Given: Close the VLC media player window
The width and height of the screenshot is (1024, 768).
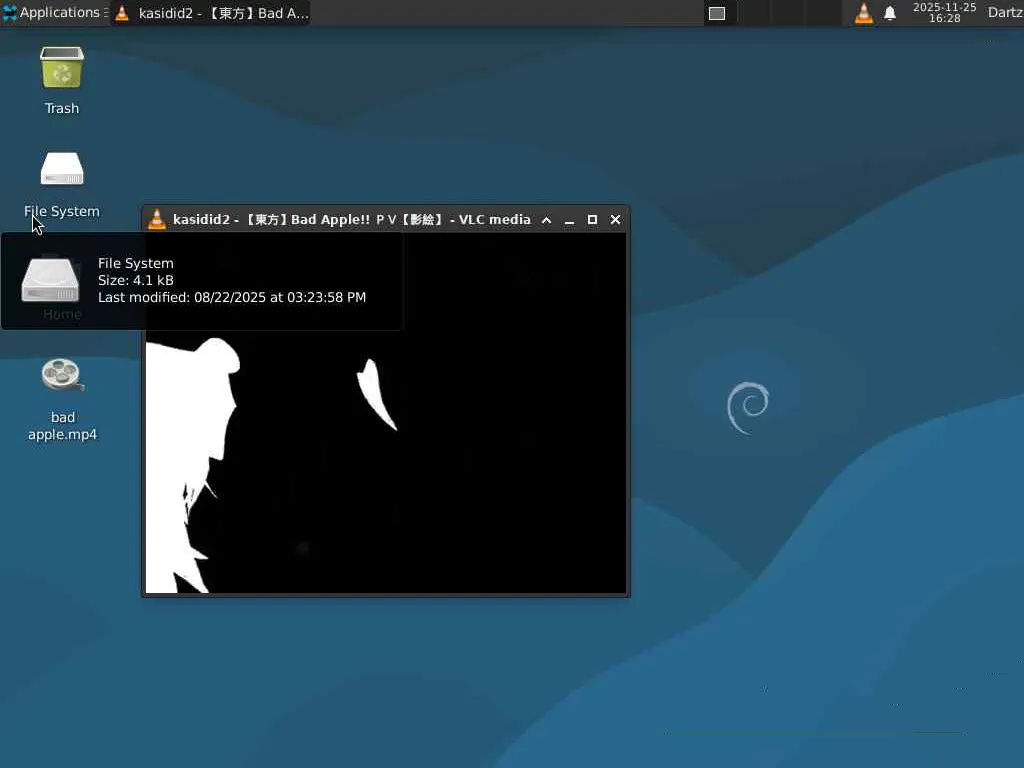Looking at the screenshot, I should [615, 219].
